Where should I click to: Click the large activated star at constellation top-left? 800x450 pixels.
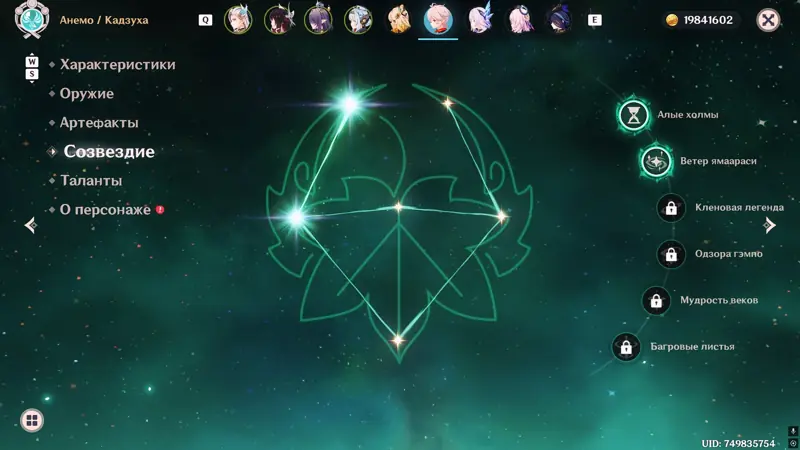(350, 104)
